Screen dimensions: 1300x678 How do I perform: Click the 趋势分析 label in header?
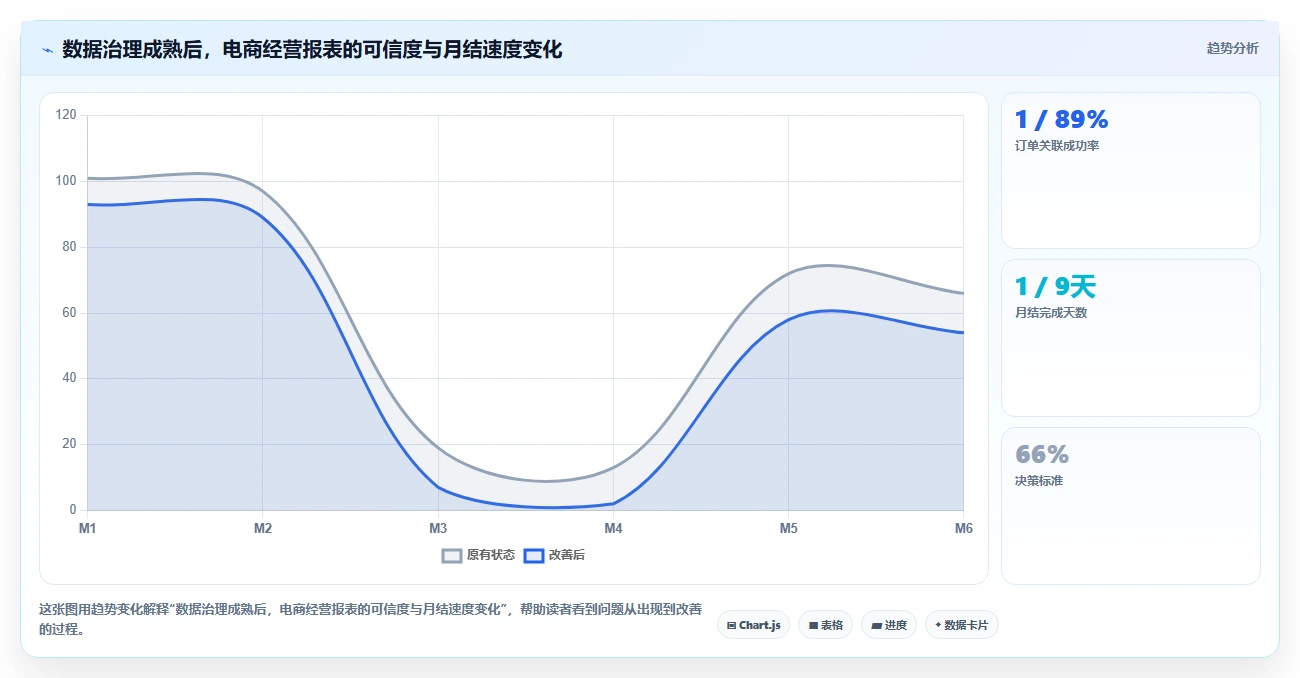pos(1232,48)
